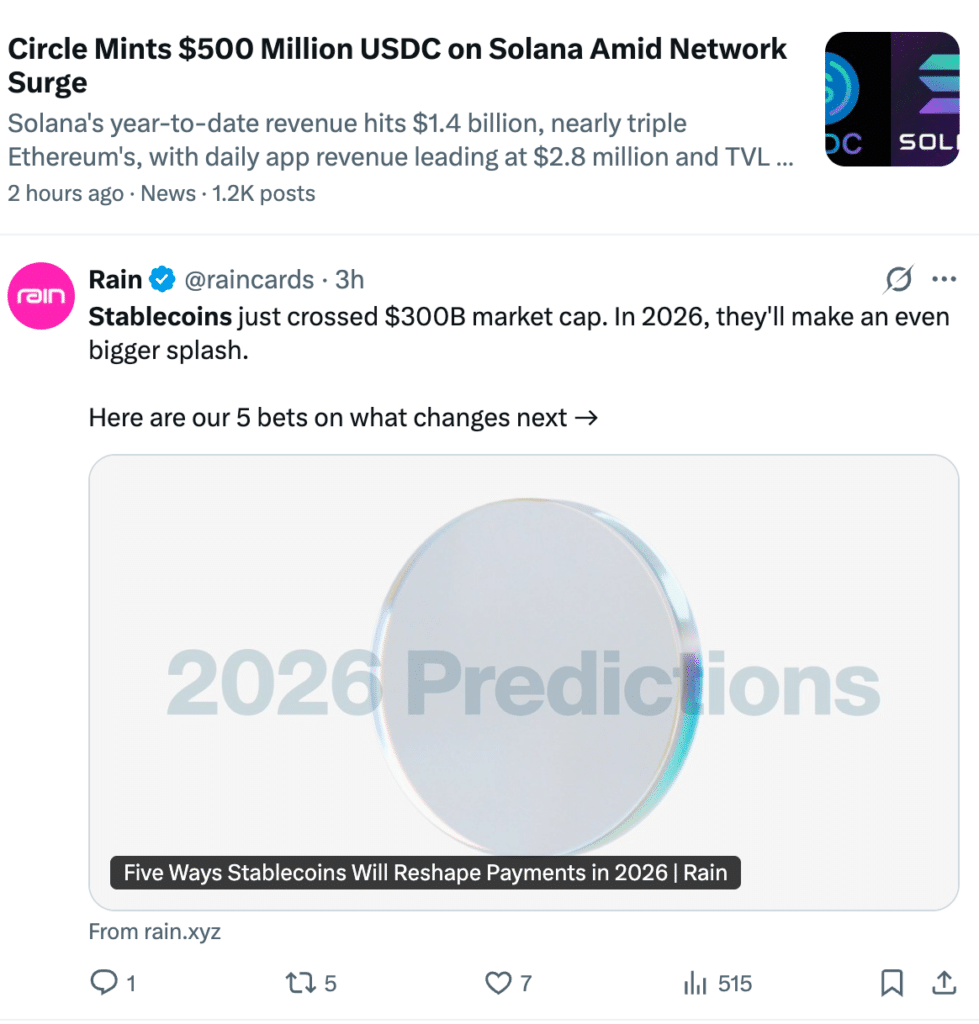Click Rain's pink profile avatar

pyautogui.click(x=43, y=297)
